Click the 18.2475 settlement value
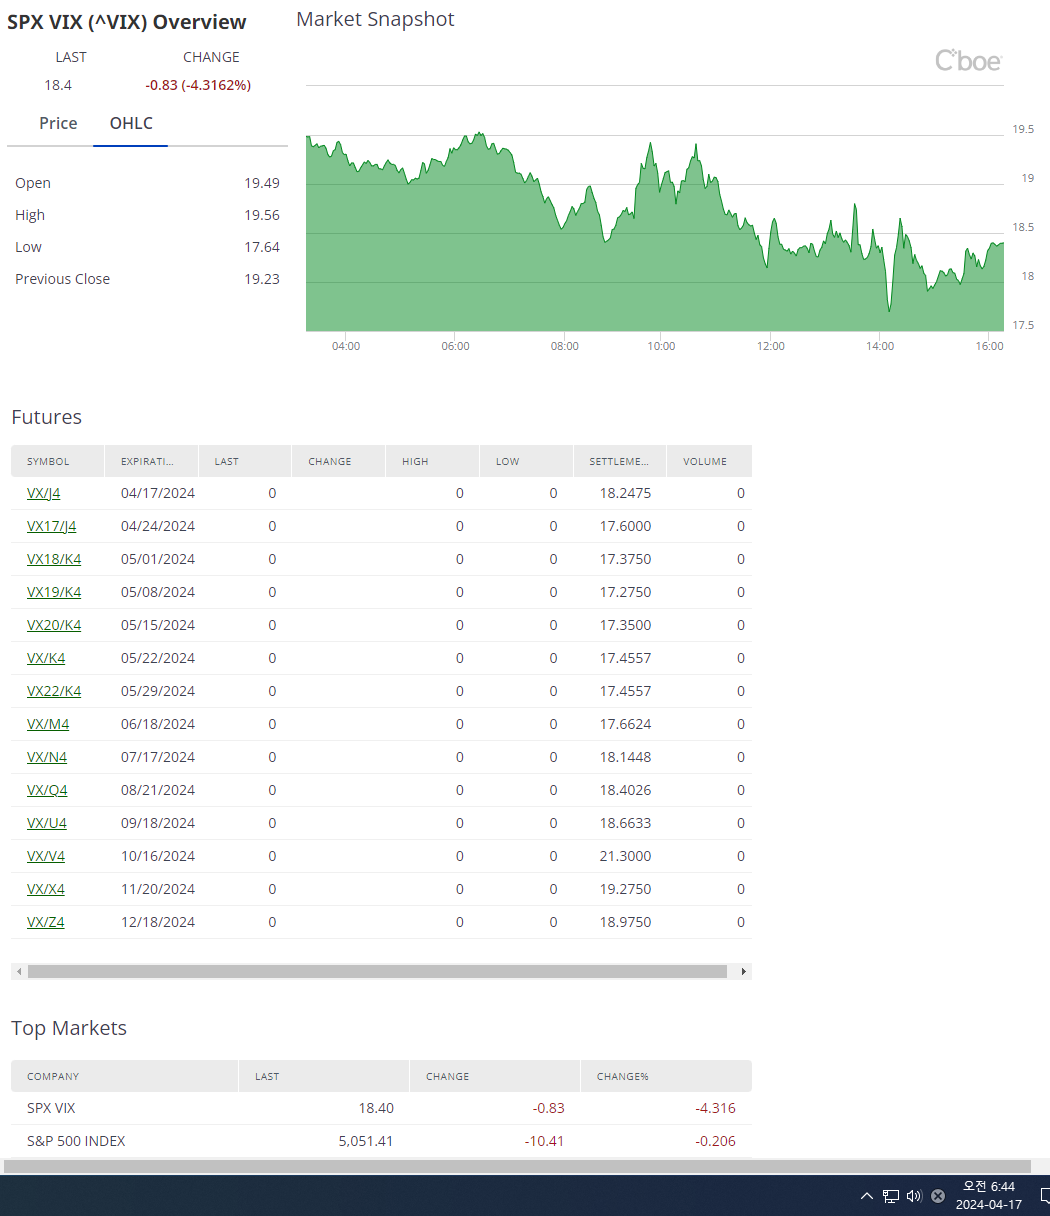 pyautogui.click(x=625, y=493)
